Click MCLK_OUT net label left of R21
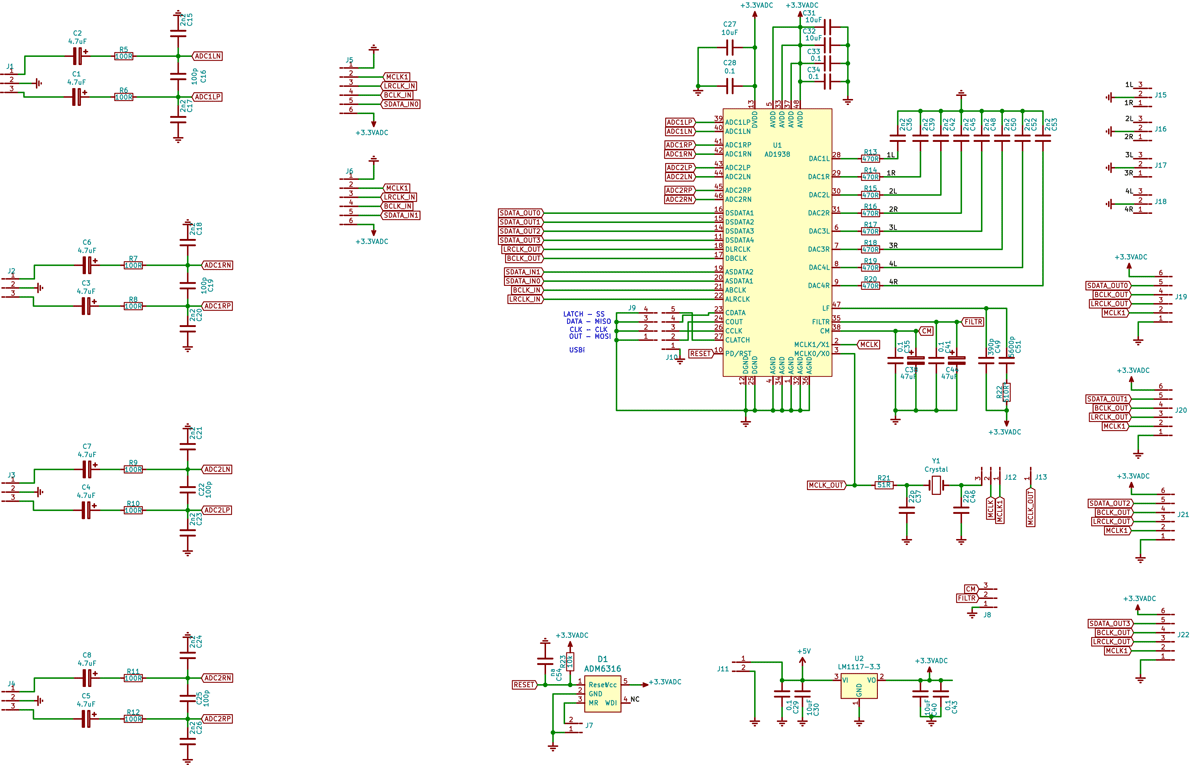Screen dimensions: 1200x765 point(827,485)
